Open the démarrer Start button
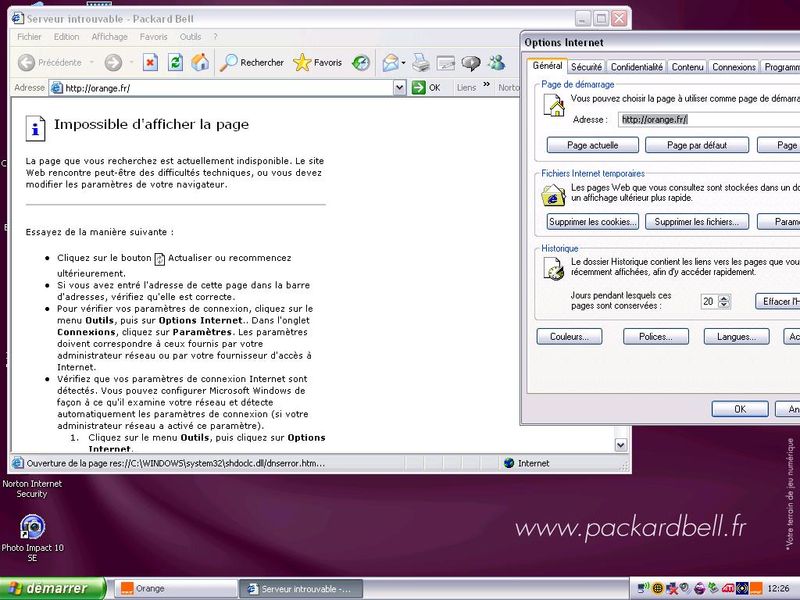The image size is (800, 600). [52, 589]
